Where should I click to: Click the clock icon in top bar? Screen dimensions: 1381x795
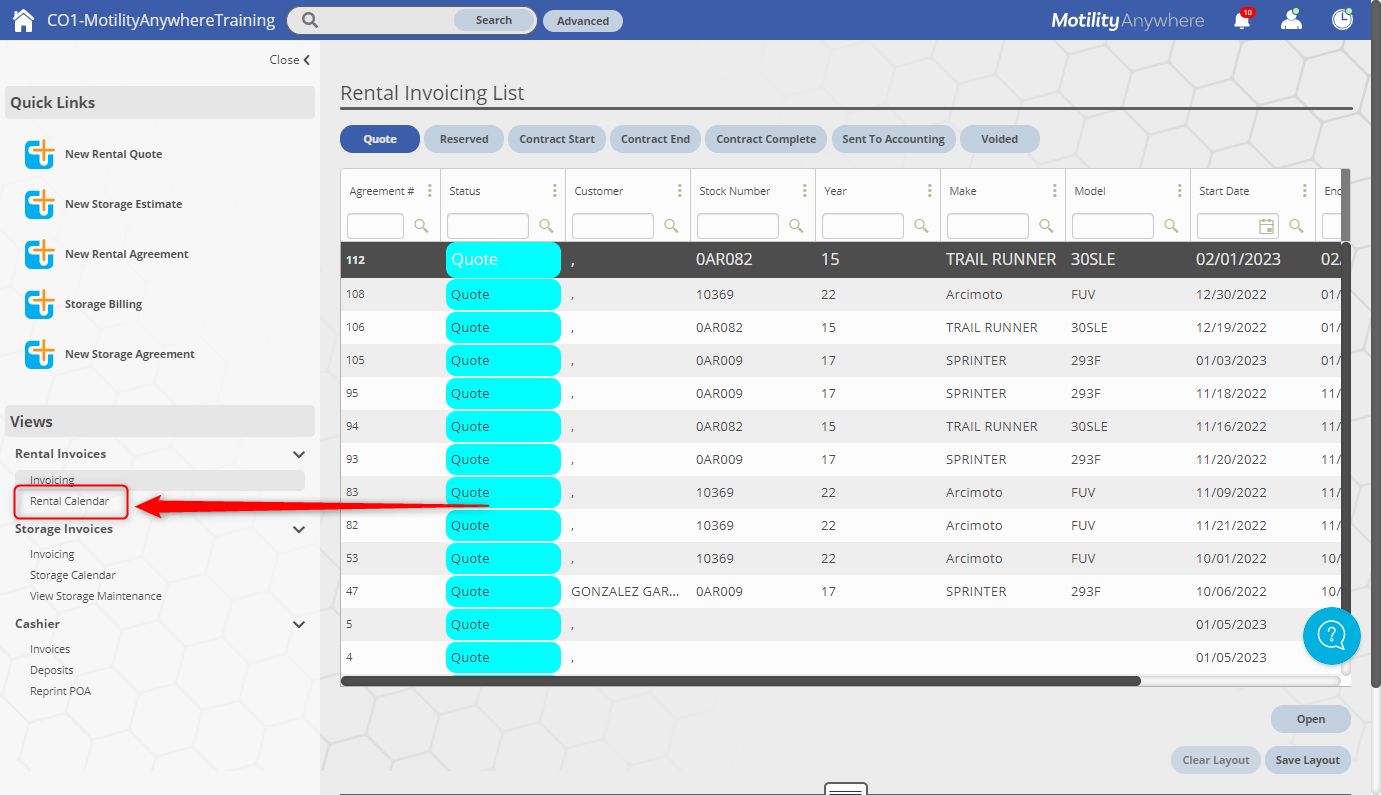coord(1342,20)
